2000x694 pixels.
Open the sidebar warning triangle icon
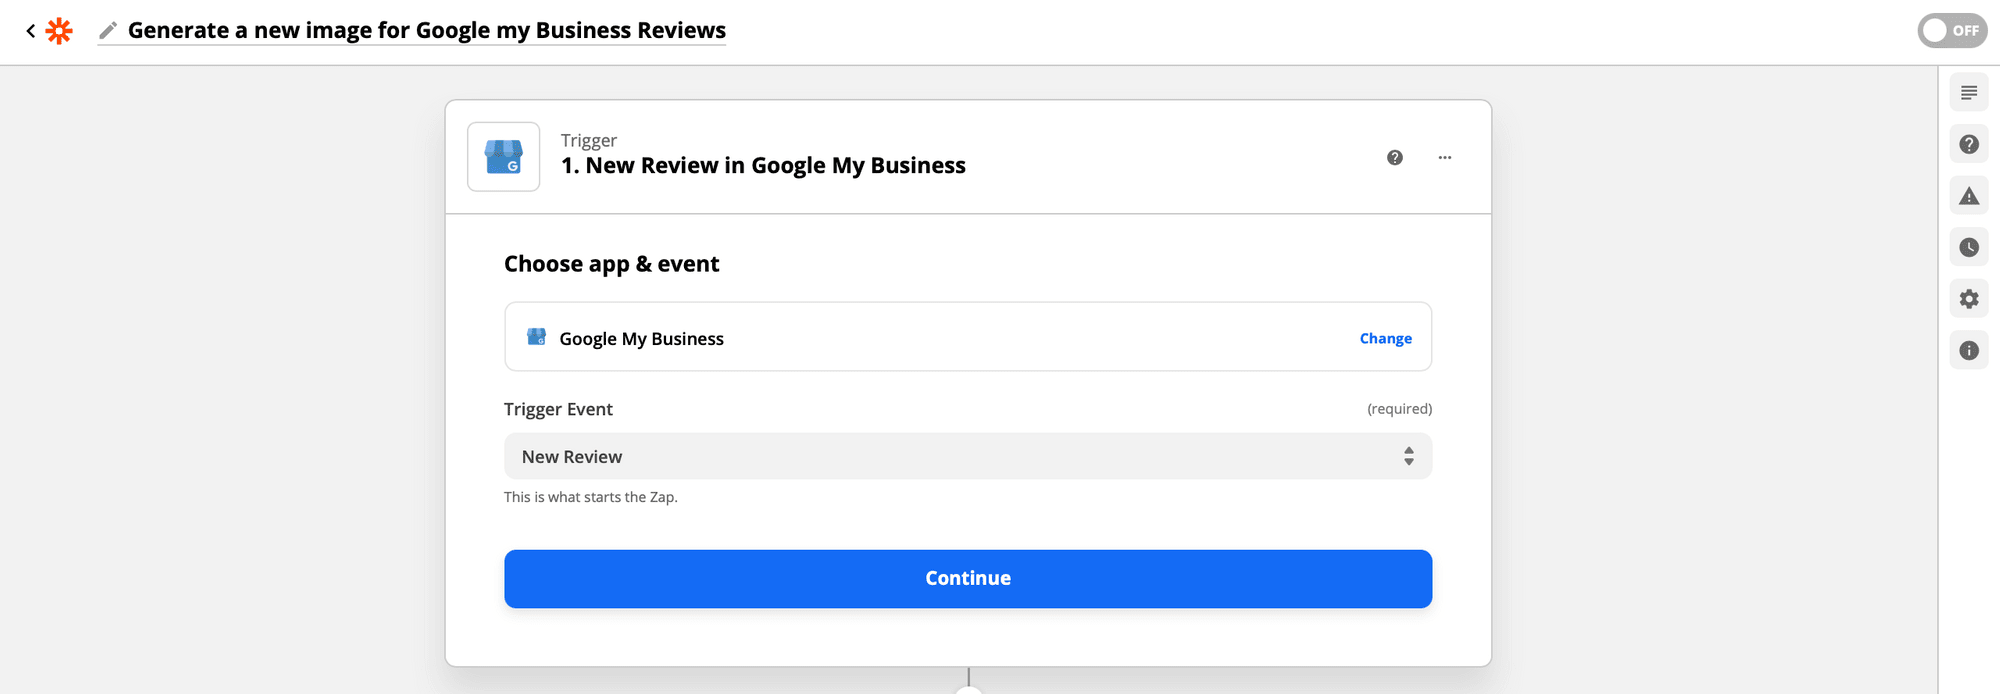tap(1969, 196)
